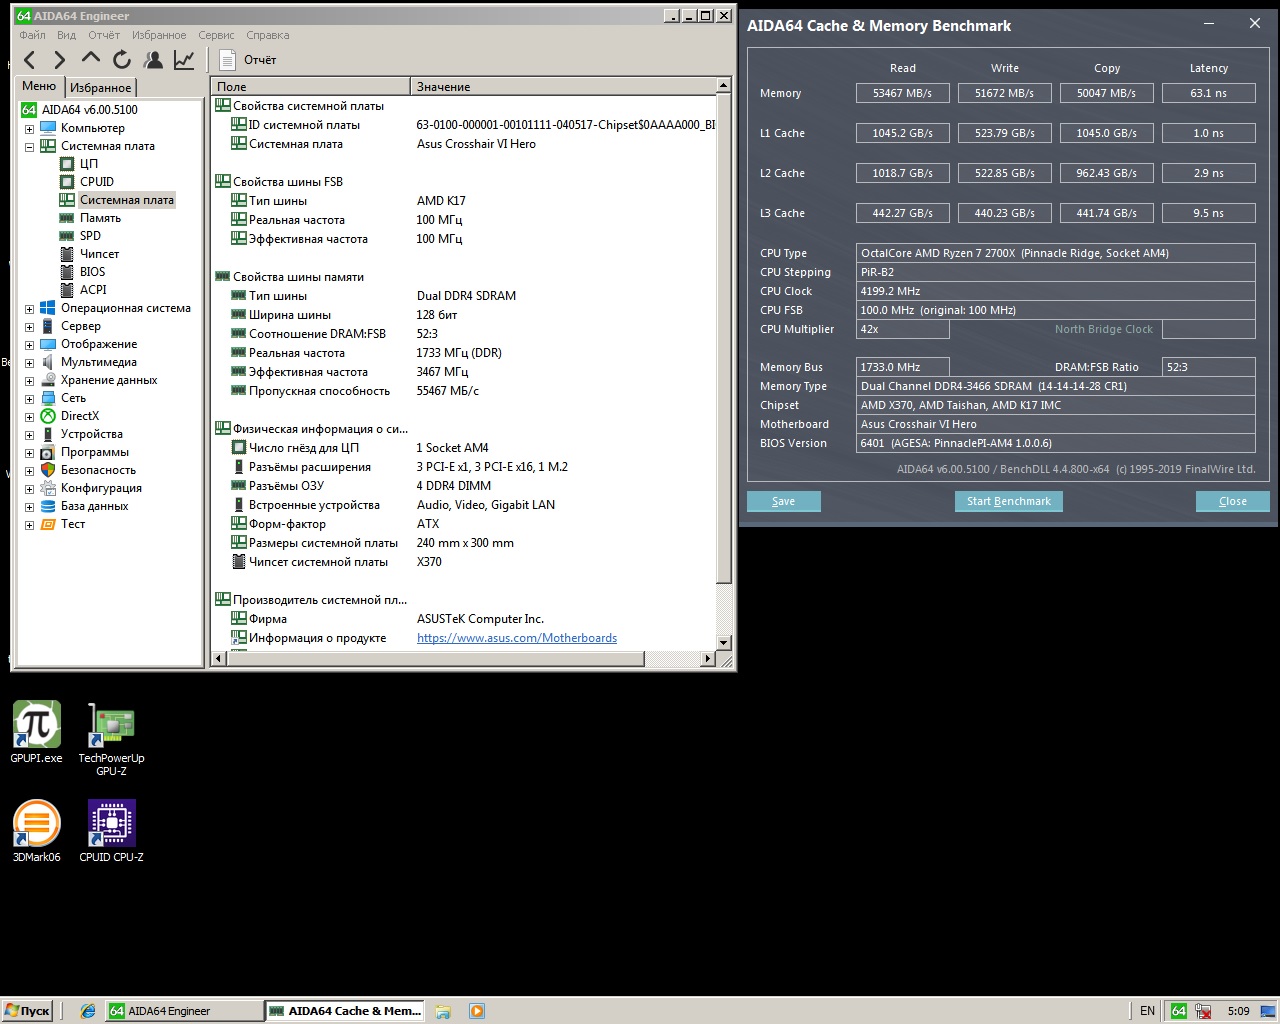
Task: Click the user icon in the toolbar
Action: 153,60
